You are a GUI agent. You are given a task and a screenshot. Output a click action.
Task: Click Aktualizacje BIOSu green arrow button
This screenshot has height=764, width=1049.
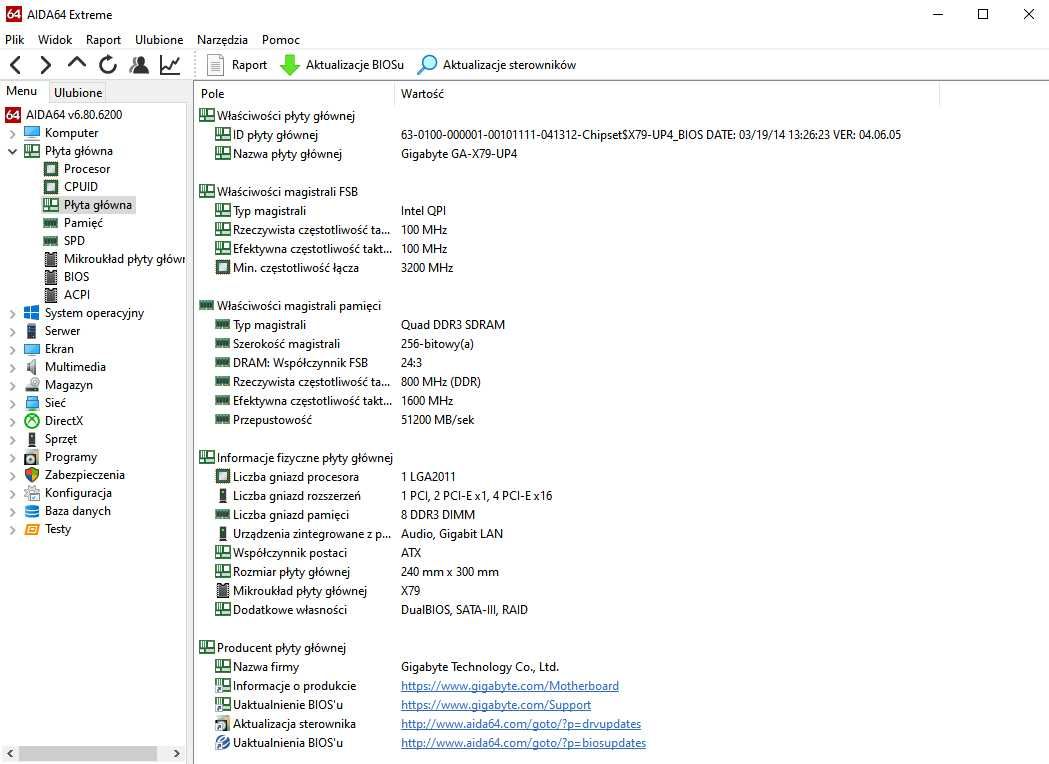(x=342, y=65)
